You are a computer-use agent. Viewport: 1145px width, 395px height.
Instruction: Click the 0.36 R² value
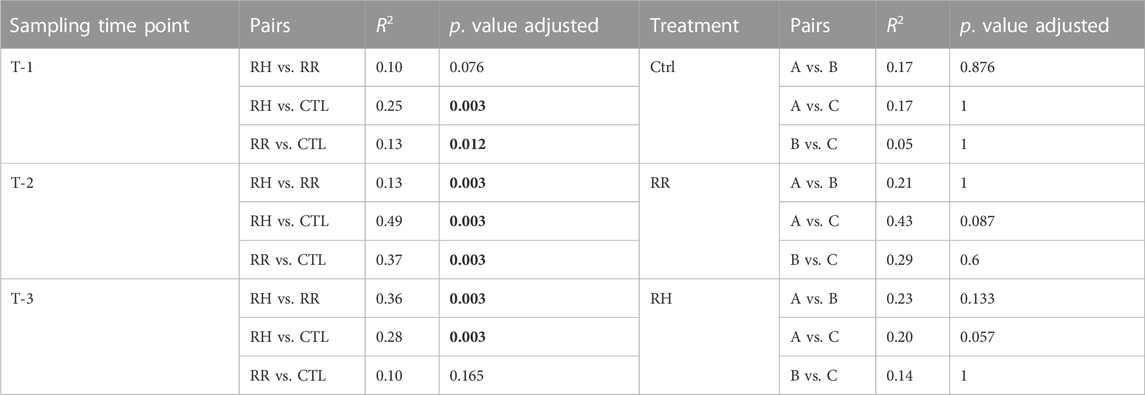pos(388,298)
